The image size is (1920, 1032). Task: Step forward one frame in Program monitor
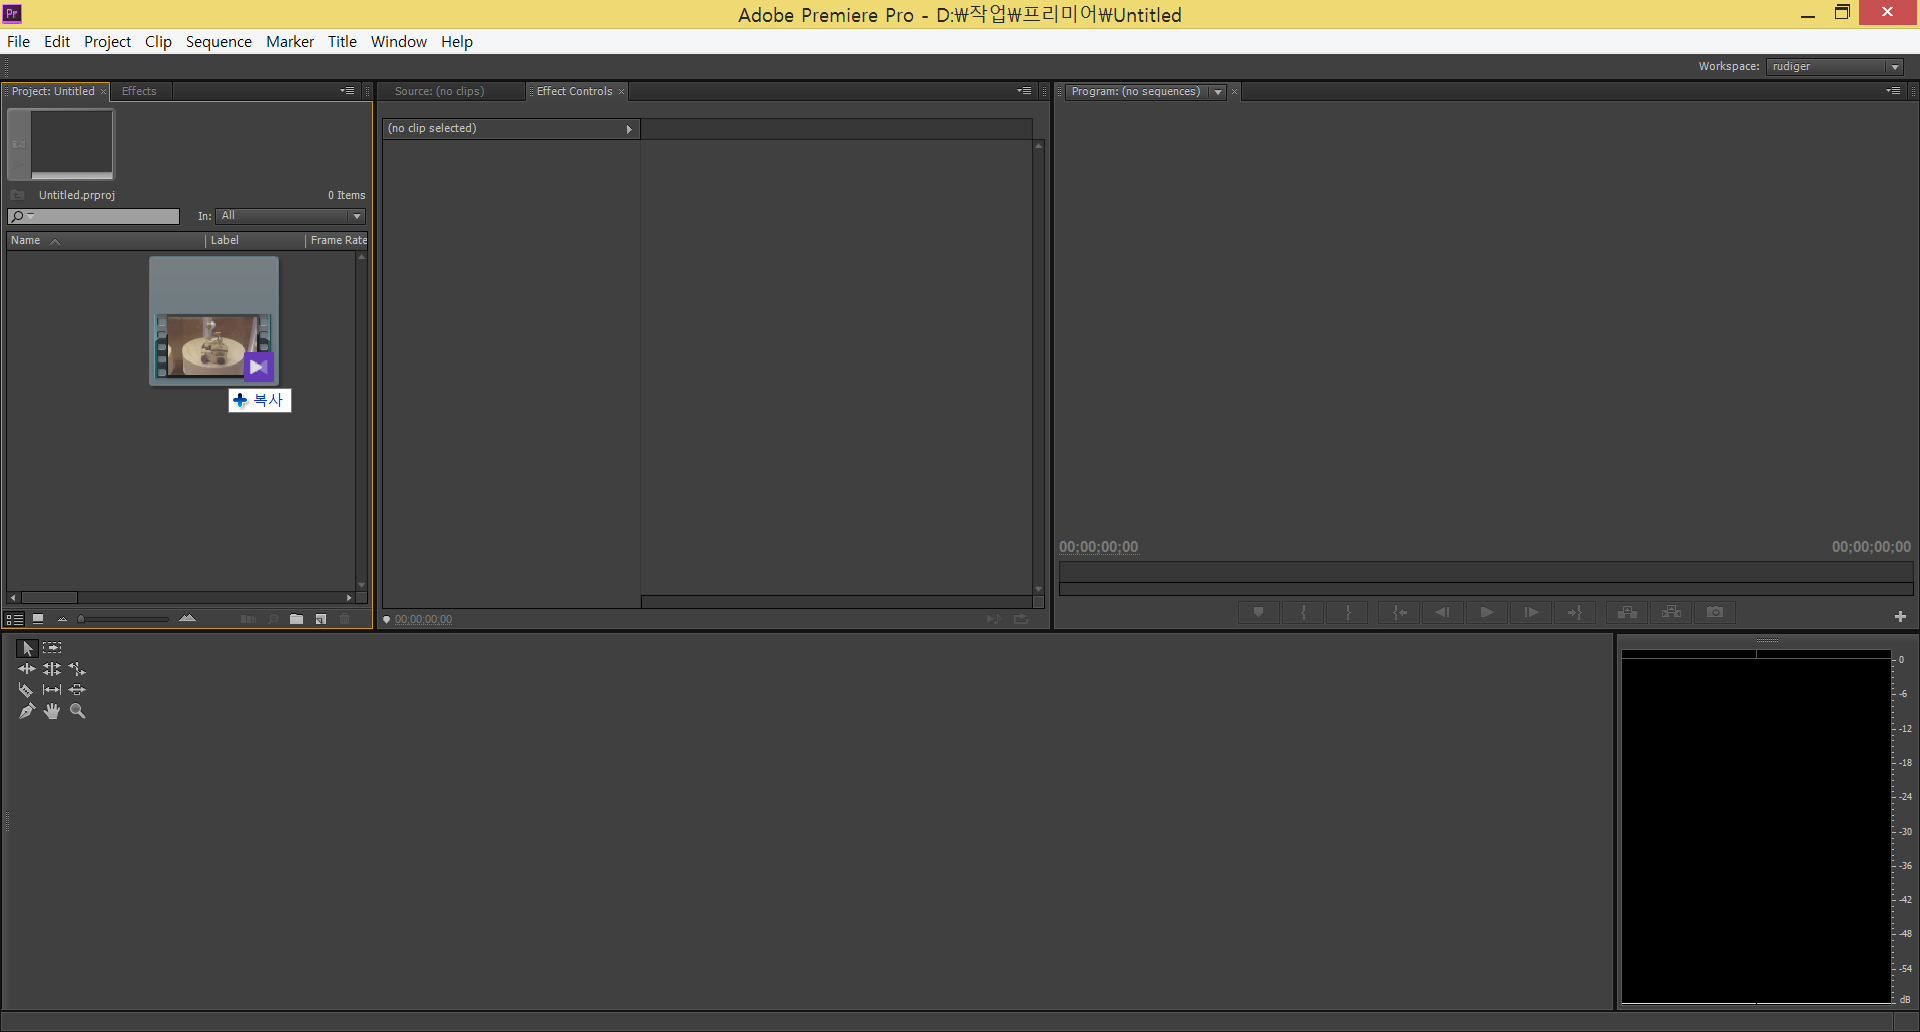[x=1531, y=613]
